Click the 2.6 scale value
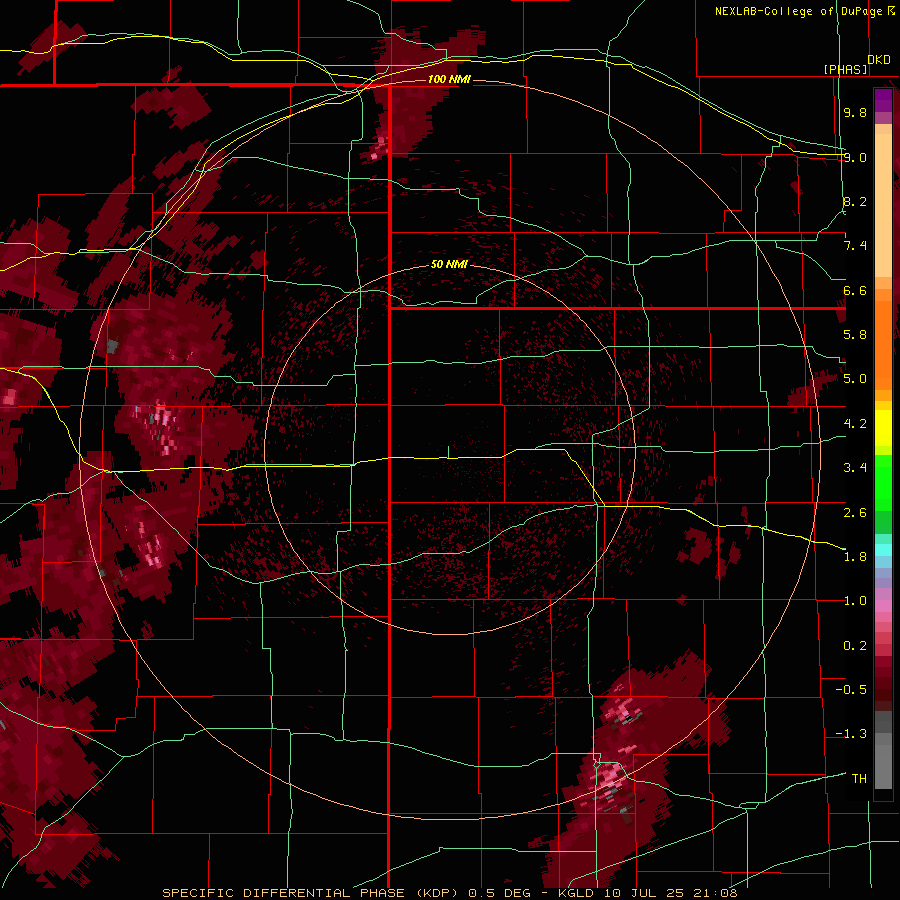Screen dimensions: 900x900 [x=855, y=512]
